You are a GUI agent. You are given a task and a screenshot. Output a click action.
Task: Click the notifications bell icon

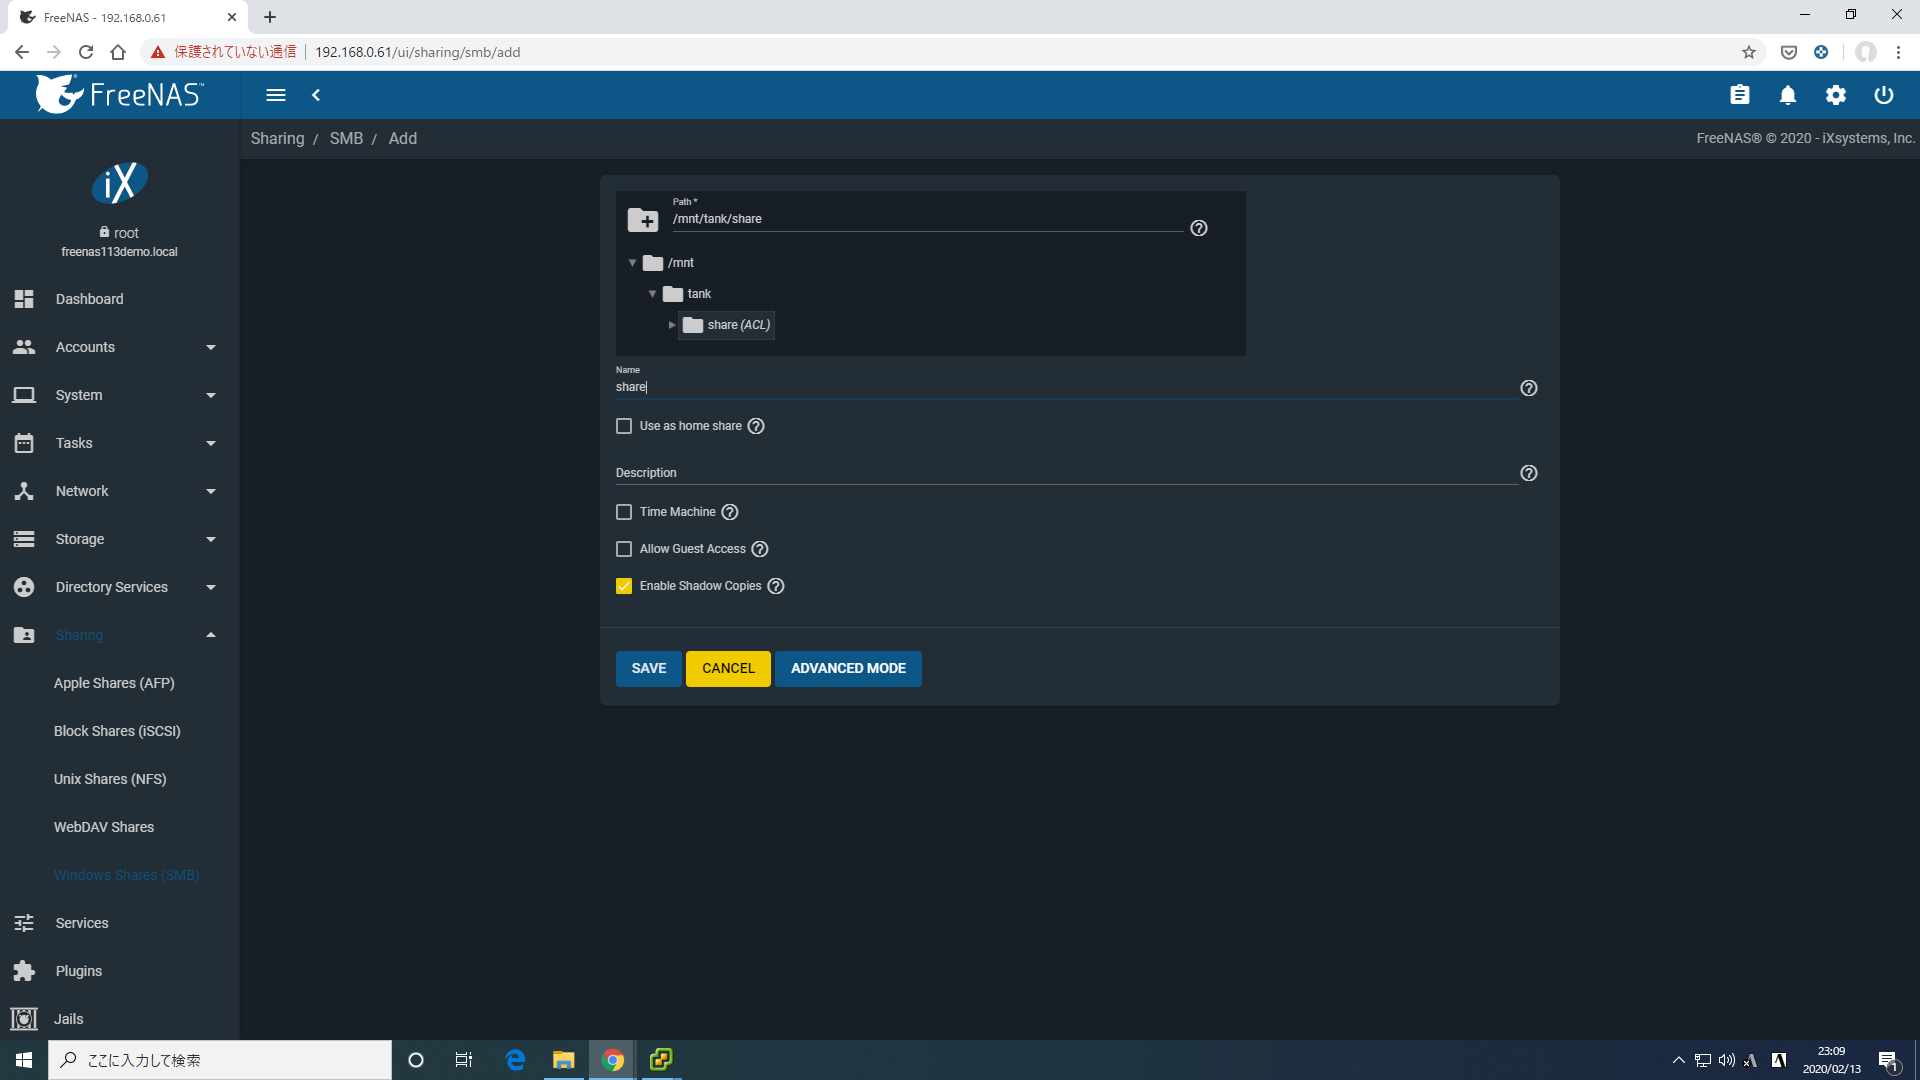click(x=1787, y=95)
